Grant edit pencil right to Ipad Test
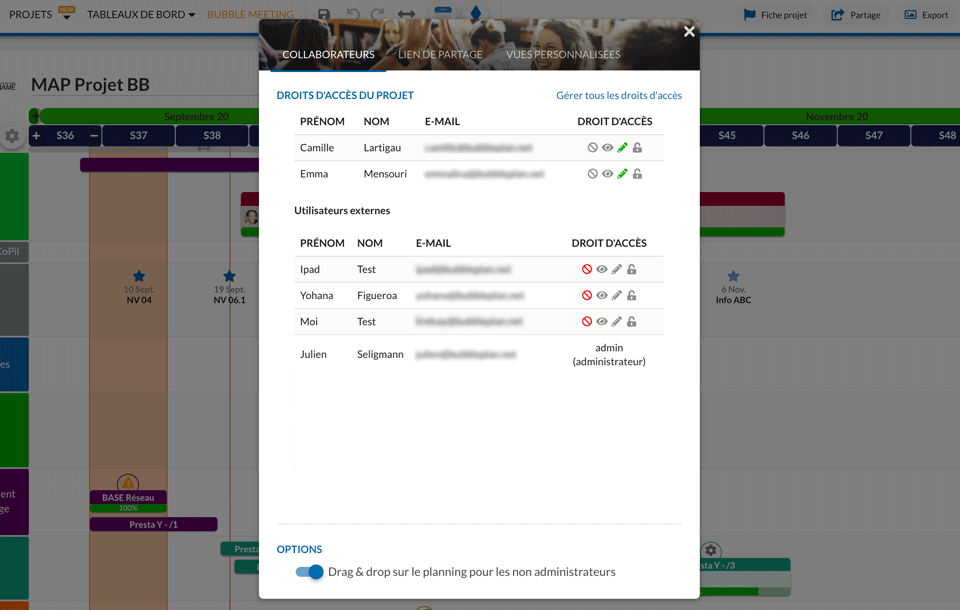 coord(617,269)
